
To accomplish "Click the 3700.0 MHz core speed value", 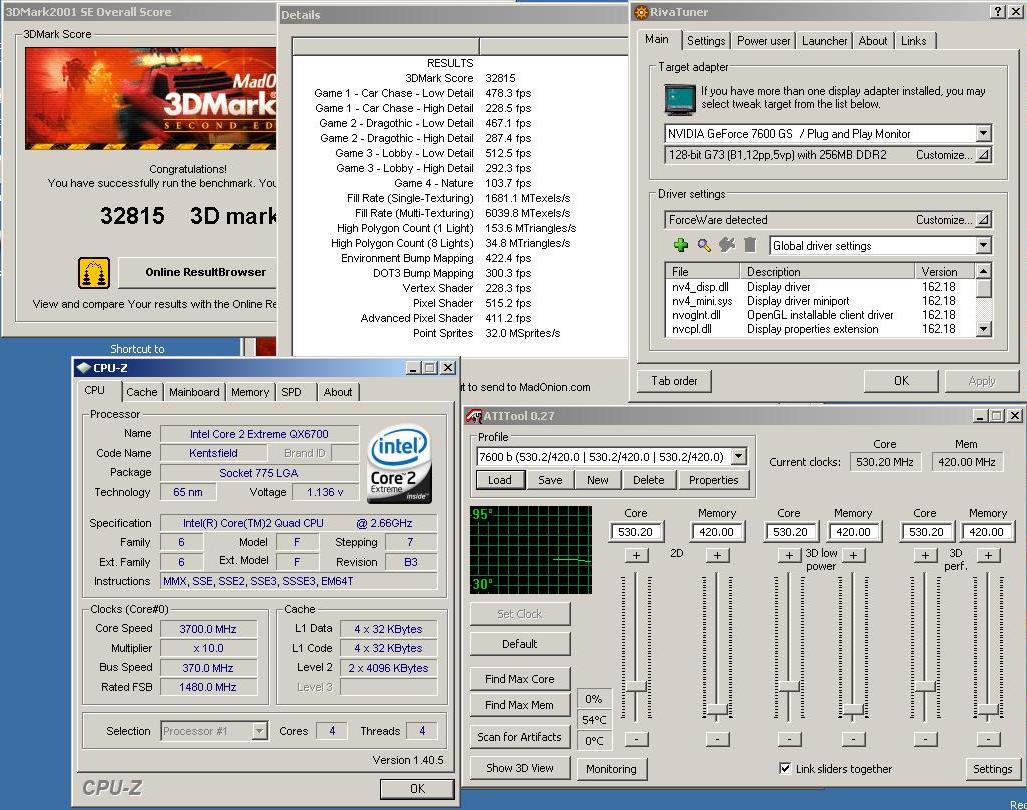I will click(208, 629).
